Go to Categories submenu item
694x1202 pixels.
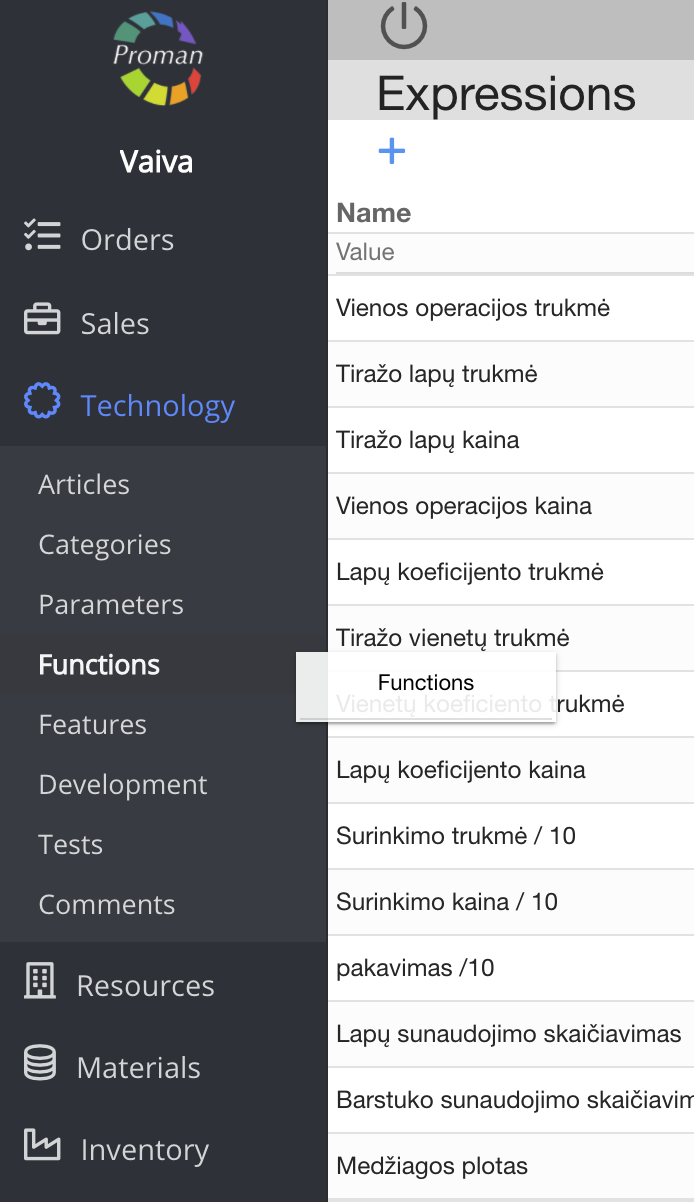point(105,545)
